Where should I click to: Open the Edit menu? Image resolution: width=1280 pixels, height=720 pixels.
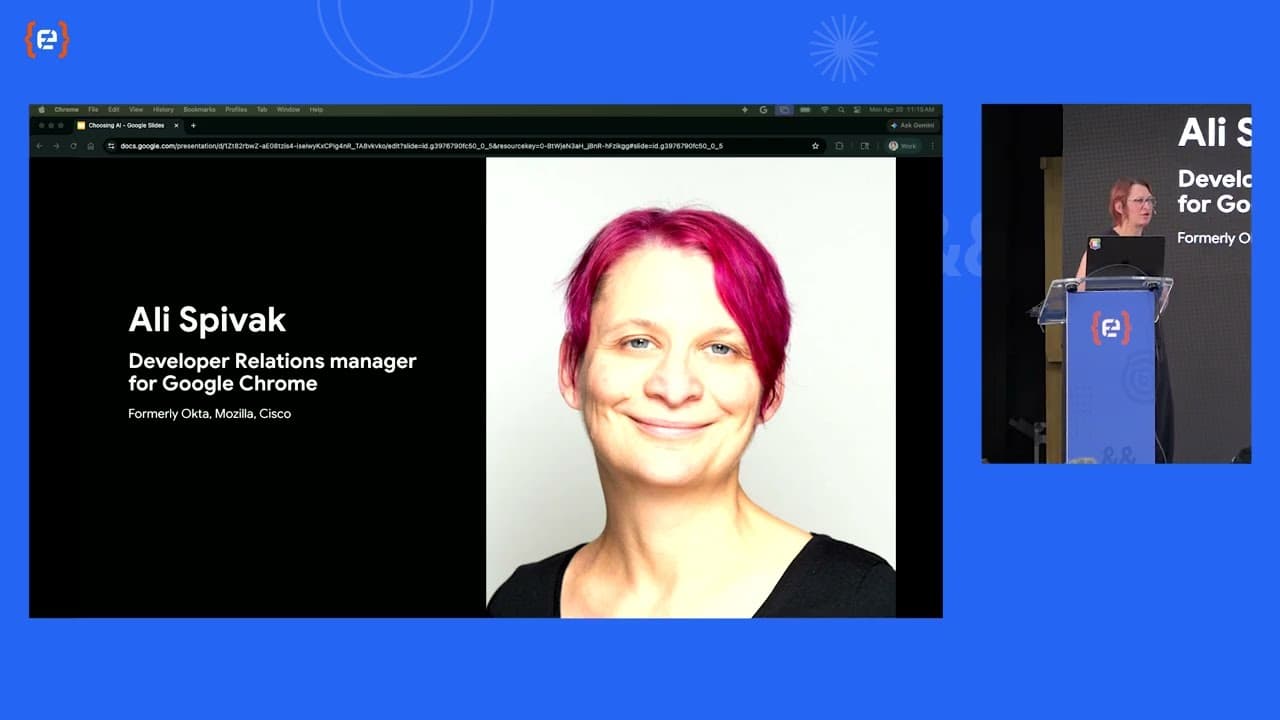point(114,110)
